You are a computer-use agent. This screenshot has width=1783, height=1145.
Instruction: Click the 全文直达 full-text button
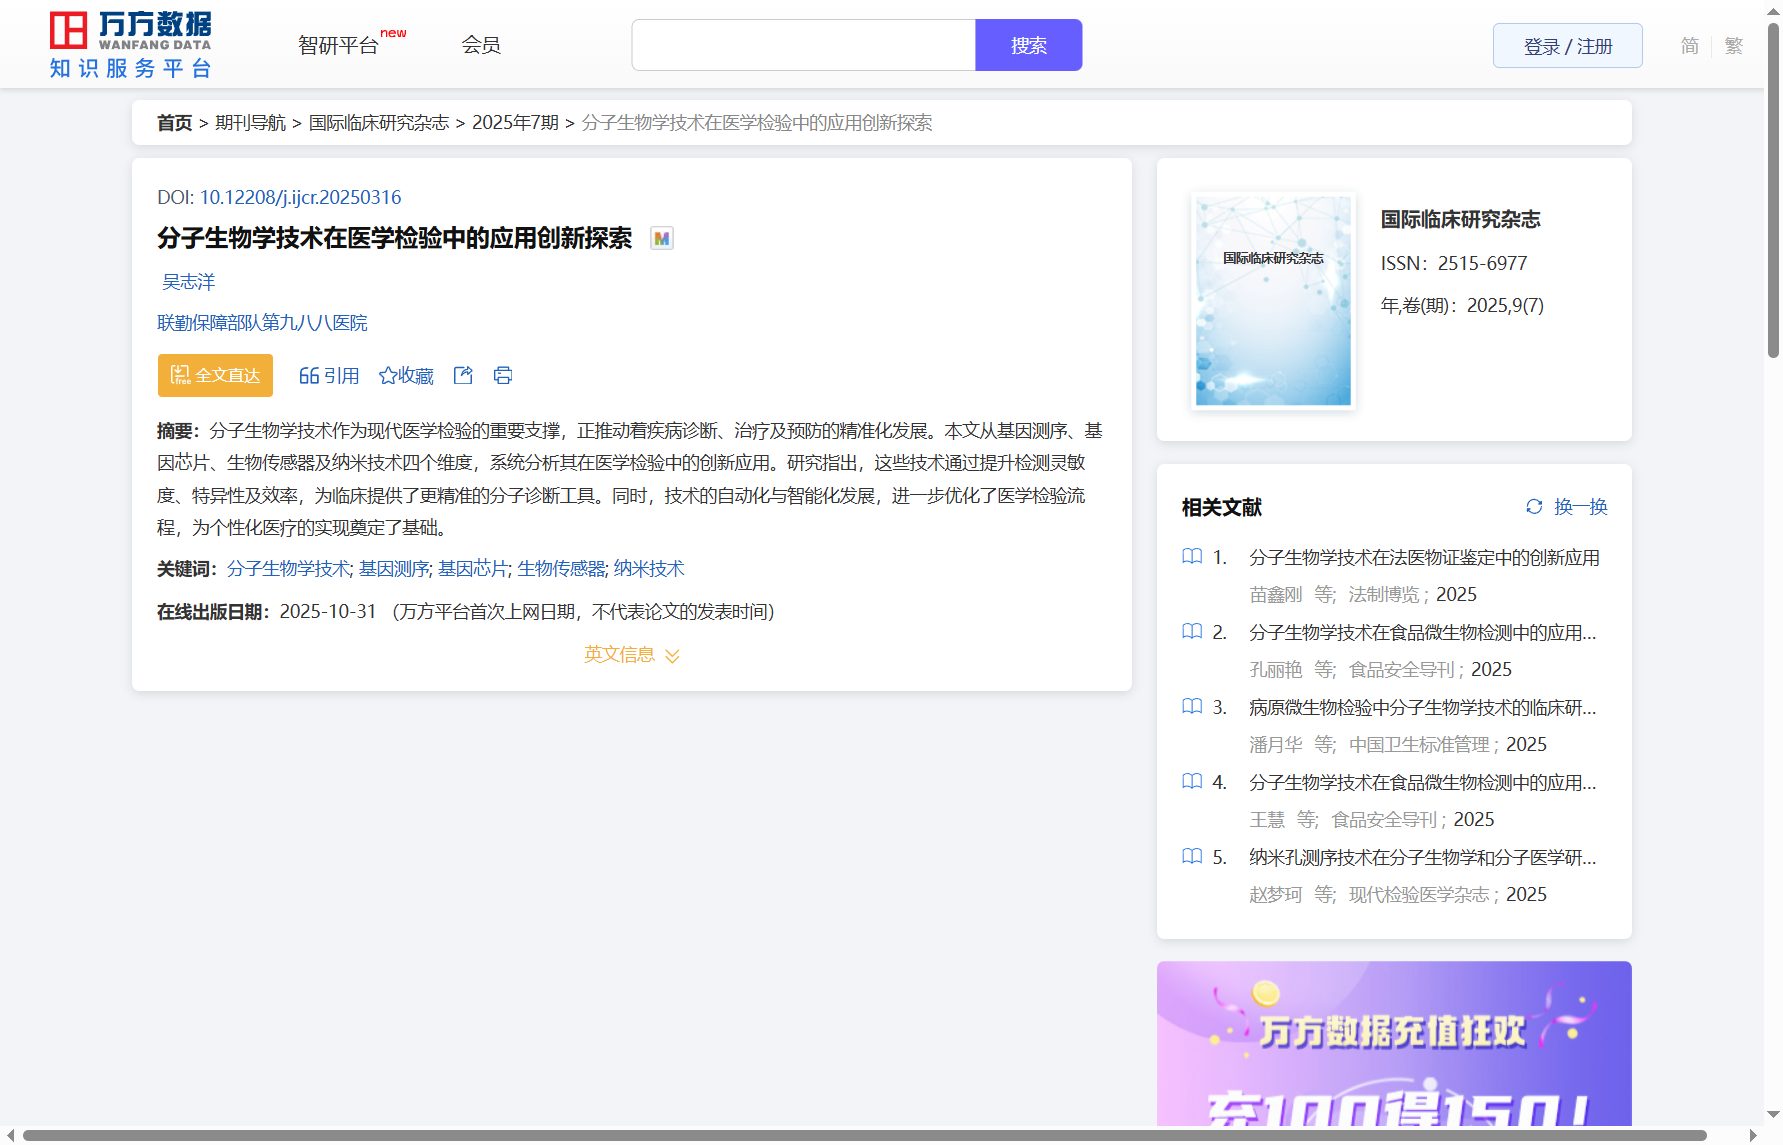pyautogui.click(x=215, y=375)
